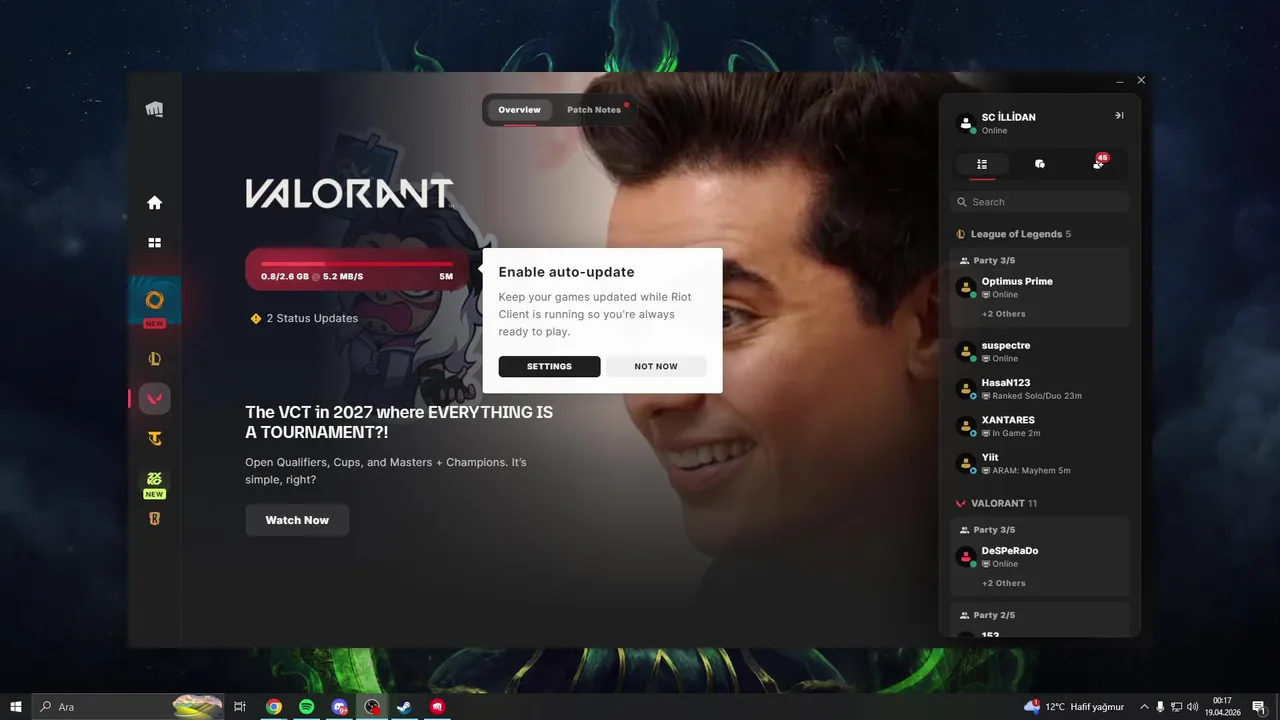Click the Windows taskbar search box
The height and width of the screenshot is (720, 1280).
130,706
